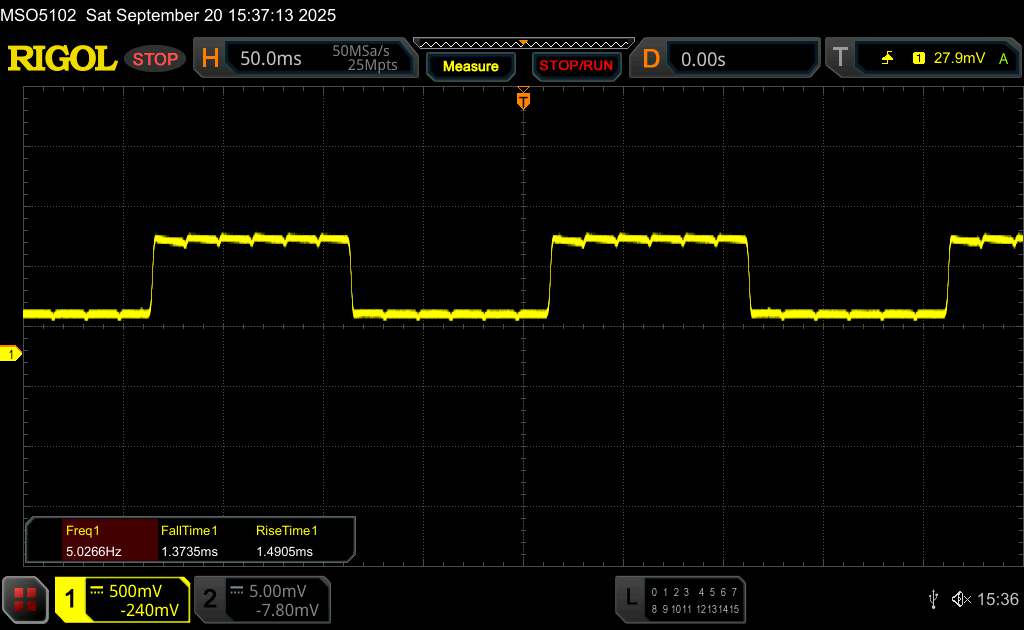Click the RIGOL logo
1024x630 pixels.
pyautogui.click(x=62, y=59)
